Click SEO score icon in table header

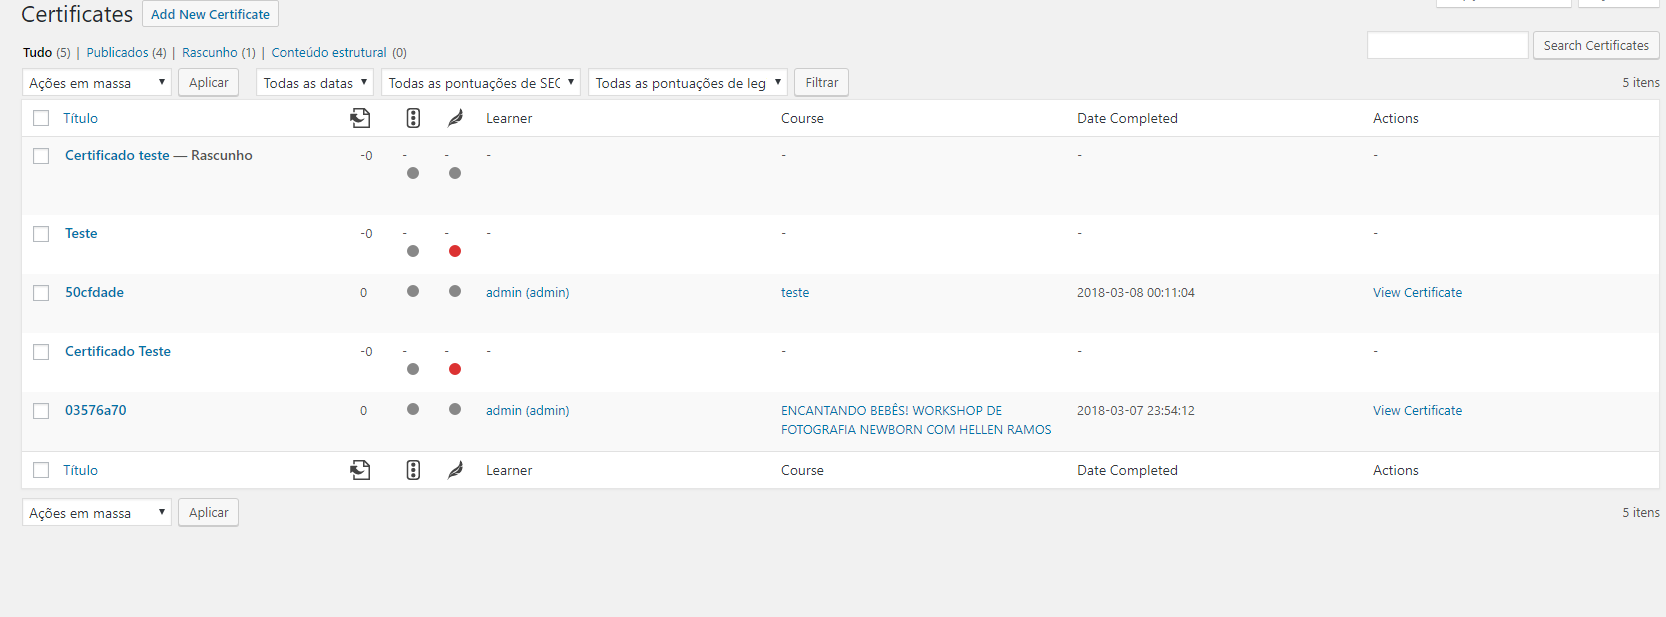(x=413, y=118)
